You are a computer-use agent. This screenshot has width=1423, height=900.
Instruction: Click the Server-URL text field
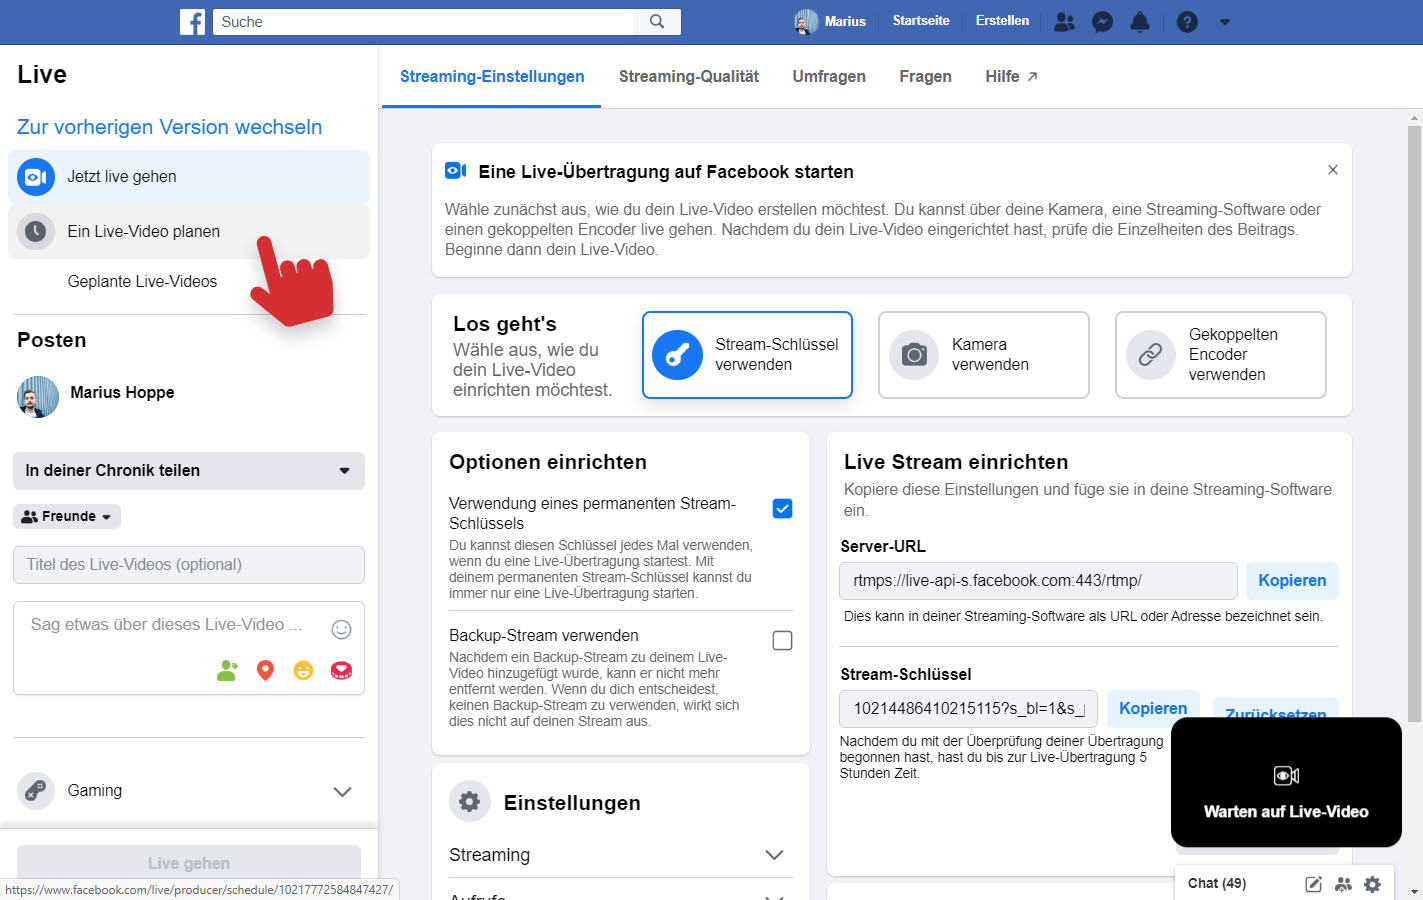click(1038, 581)
